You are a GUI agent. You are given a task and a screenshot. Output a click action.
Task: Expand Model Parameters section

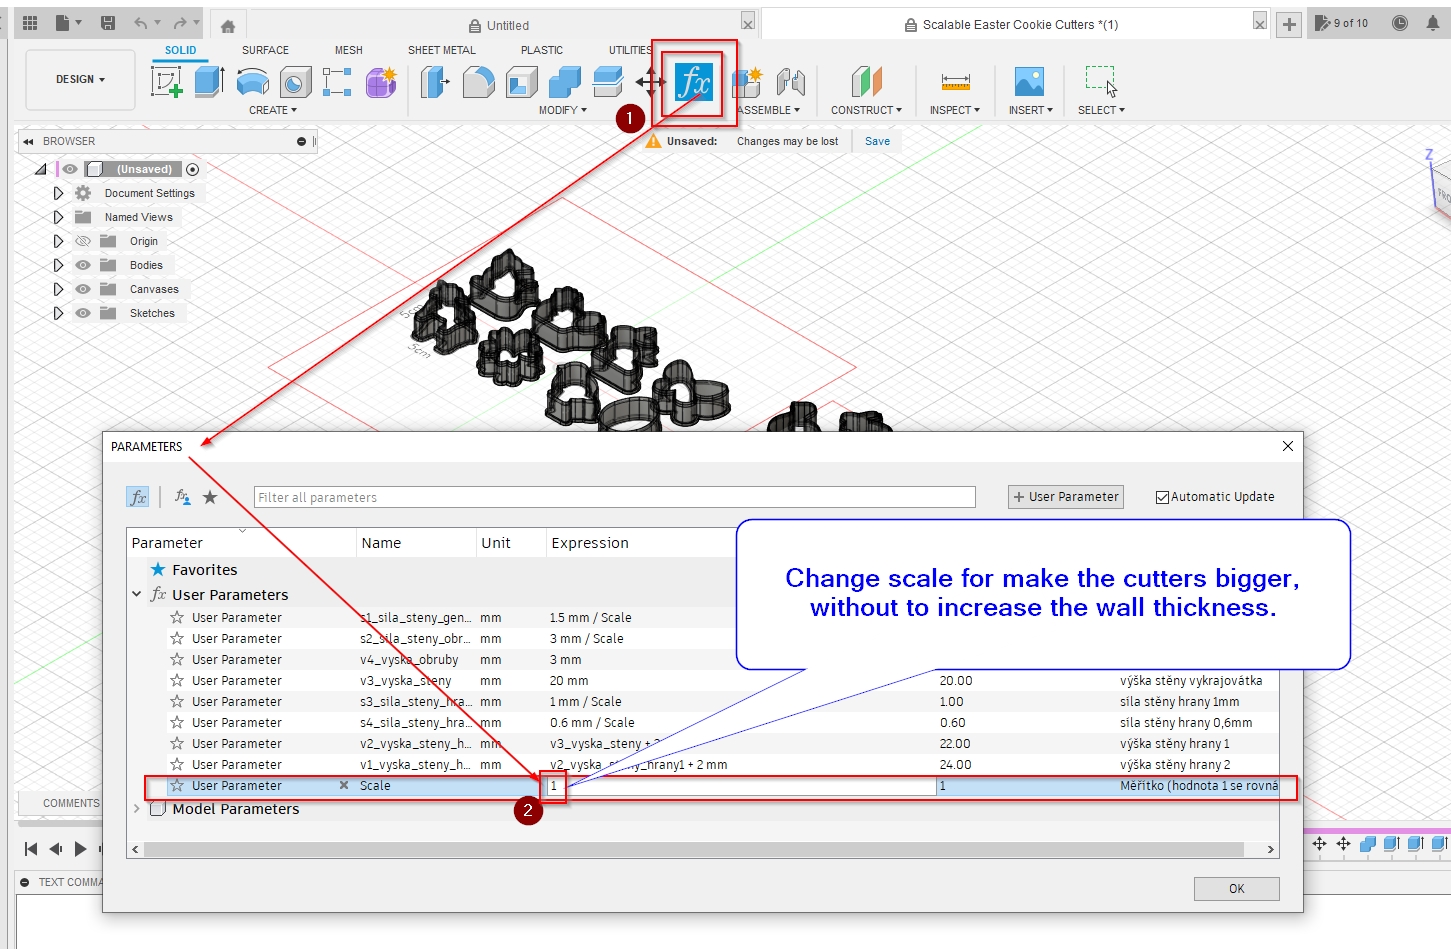(137, 809)
